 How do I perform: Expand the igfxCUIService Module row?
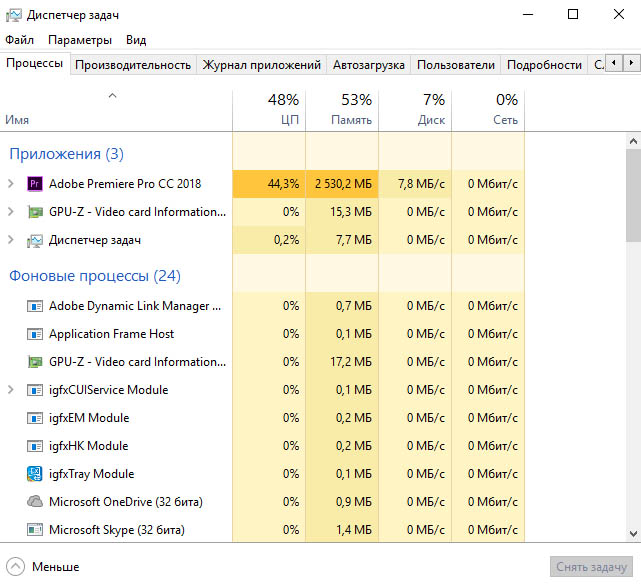click(x=11, y=390)
